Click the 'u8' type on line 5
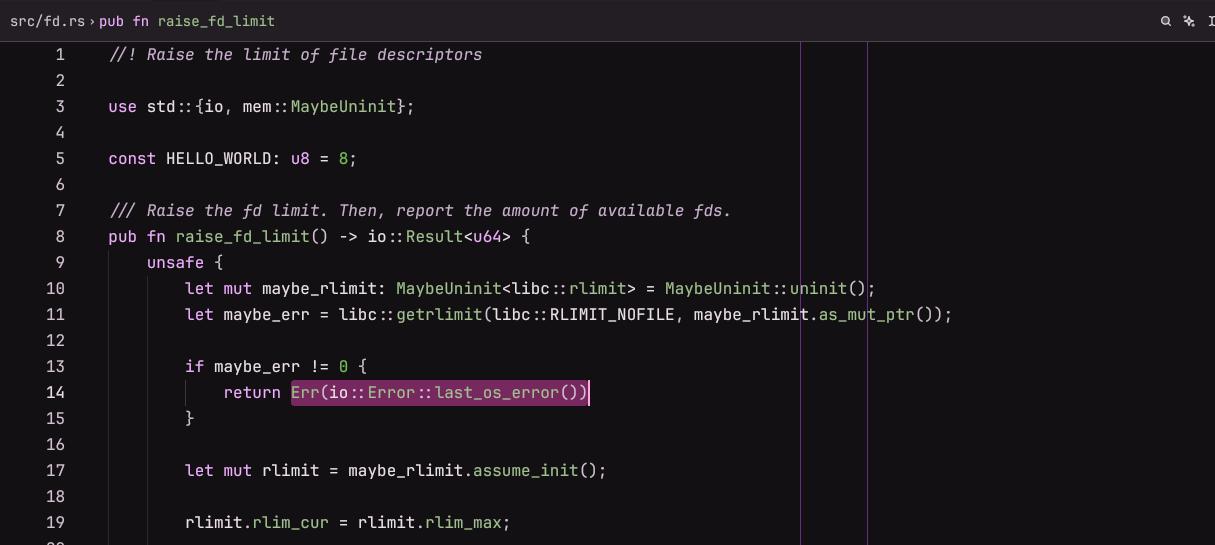The height and width of the screenshot is (545, 1215). tap(300, 159)
